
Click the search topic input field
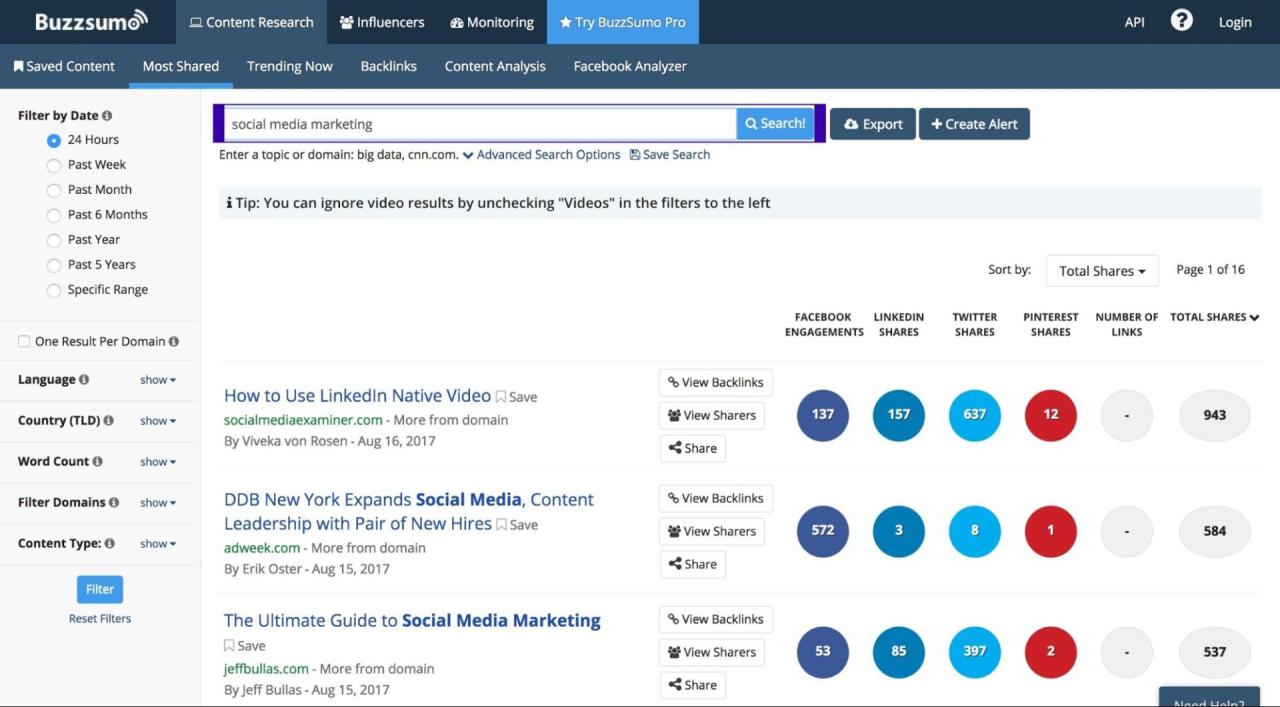click(x=480, y=124)
